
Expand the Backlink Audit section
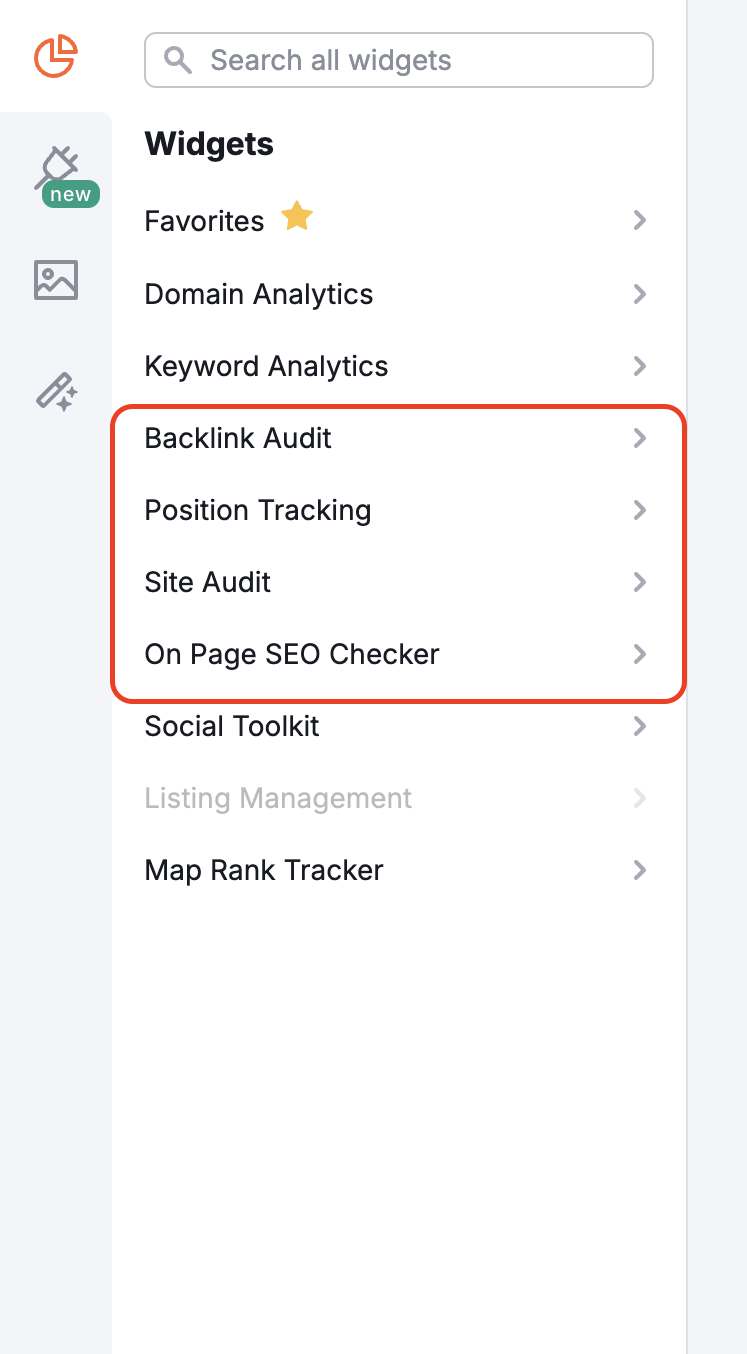click(237, 438)
